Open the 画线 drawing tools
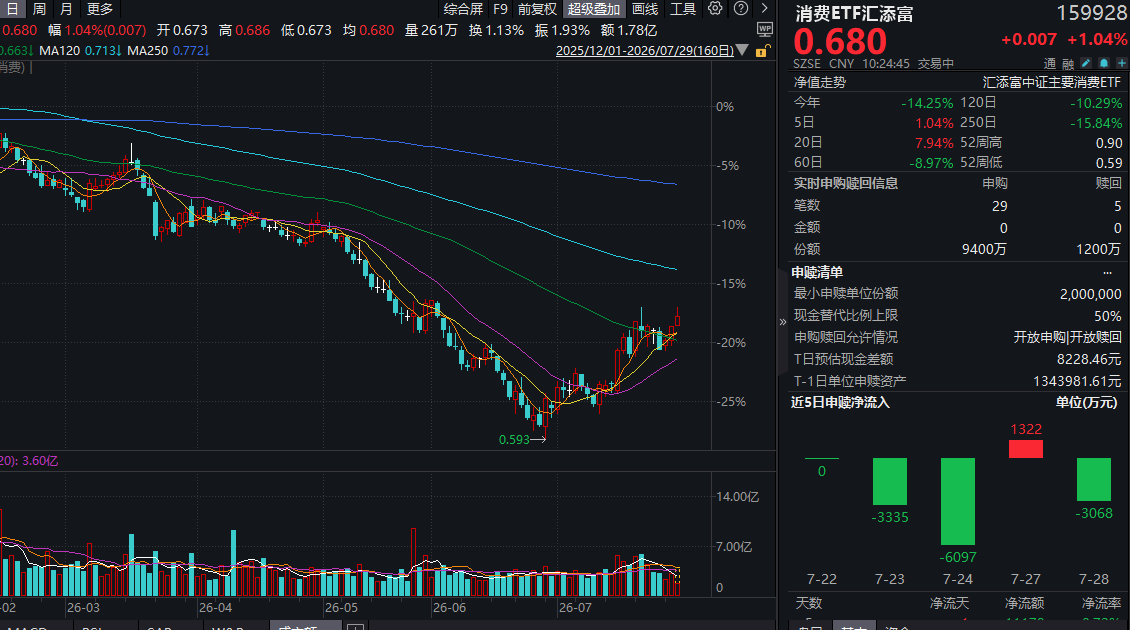 [x=645, y=9]
